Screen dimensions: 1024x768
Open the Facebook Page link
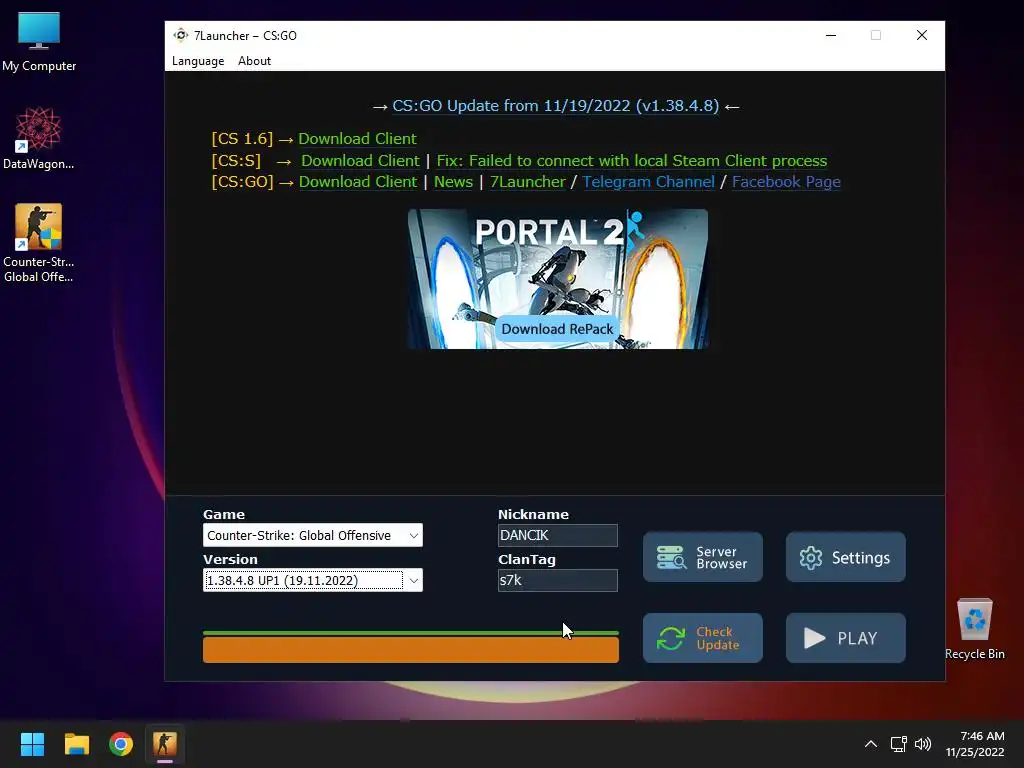tap(786, 182)
